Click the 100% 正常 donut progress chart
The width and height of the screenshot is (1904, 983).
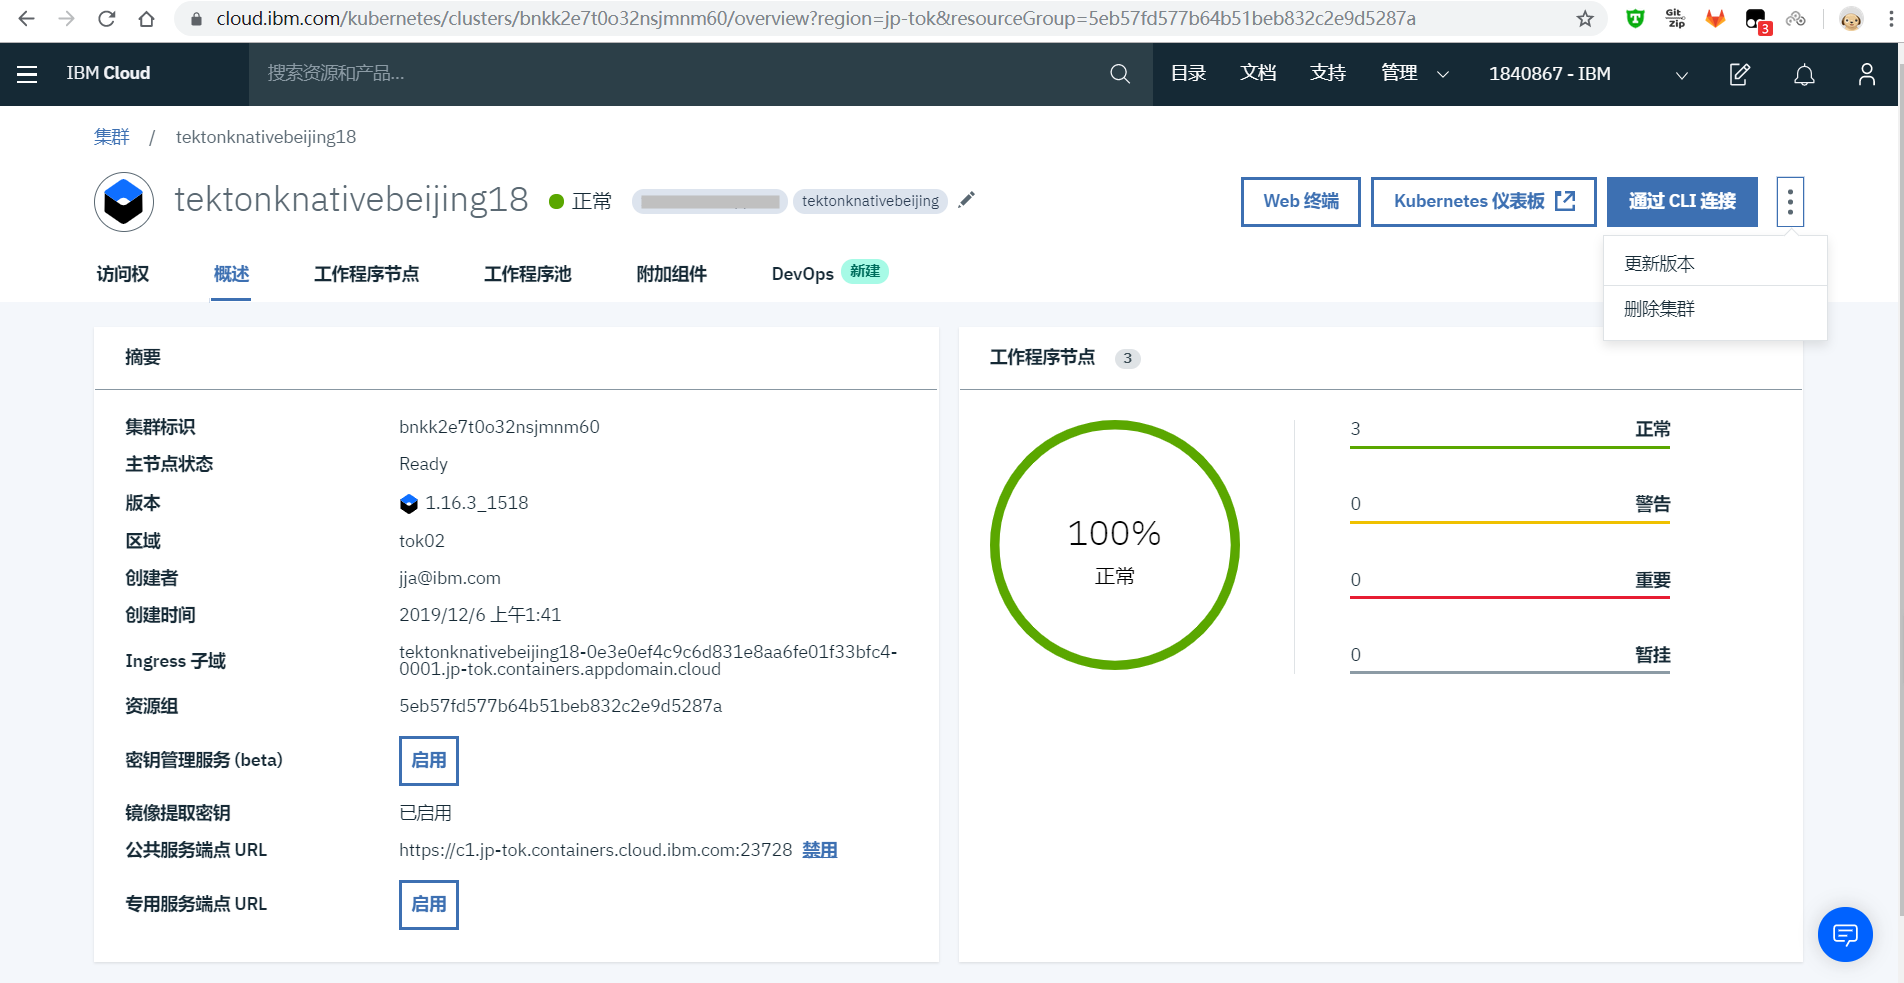(x=1115, y=545)
